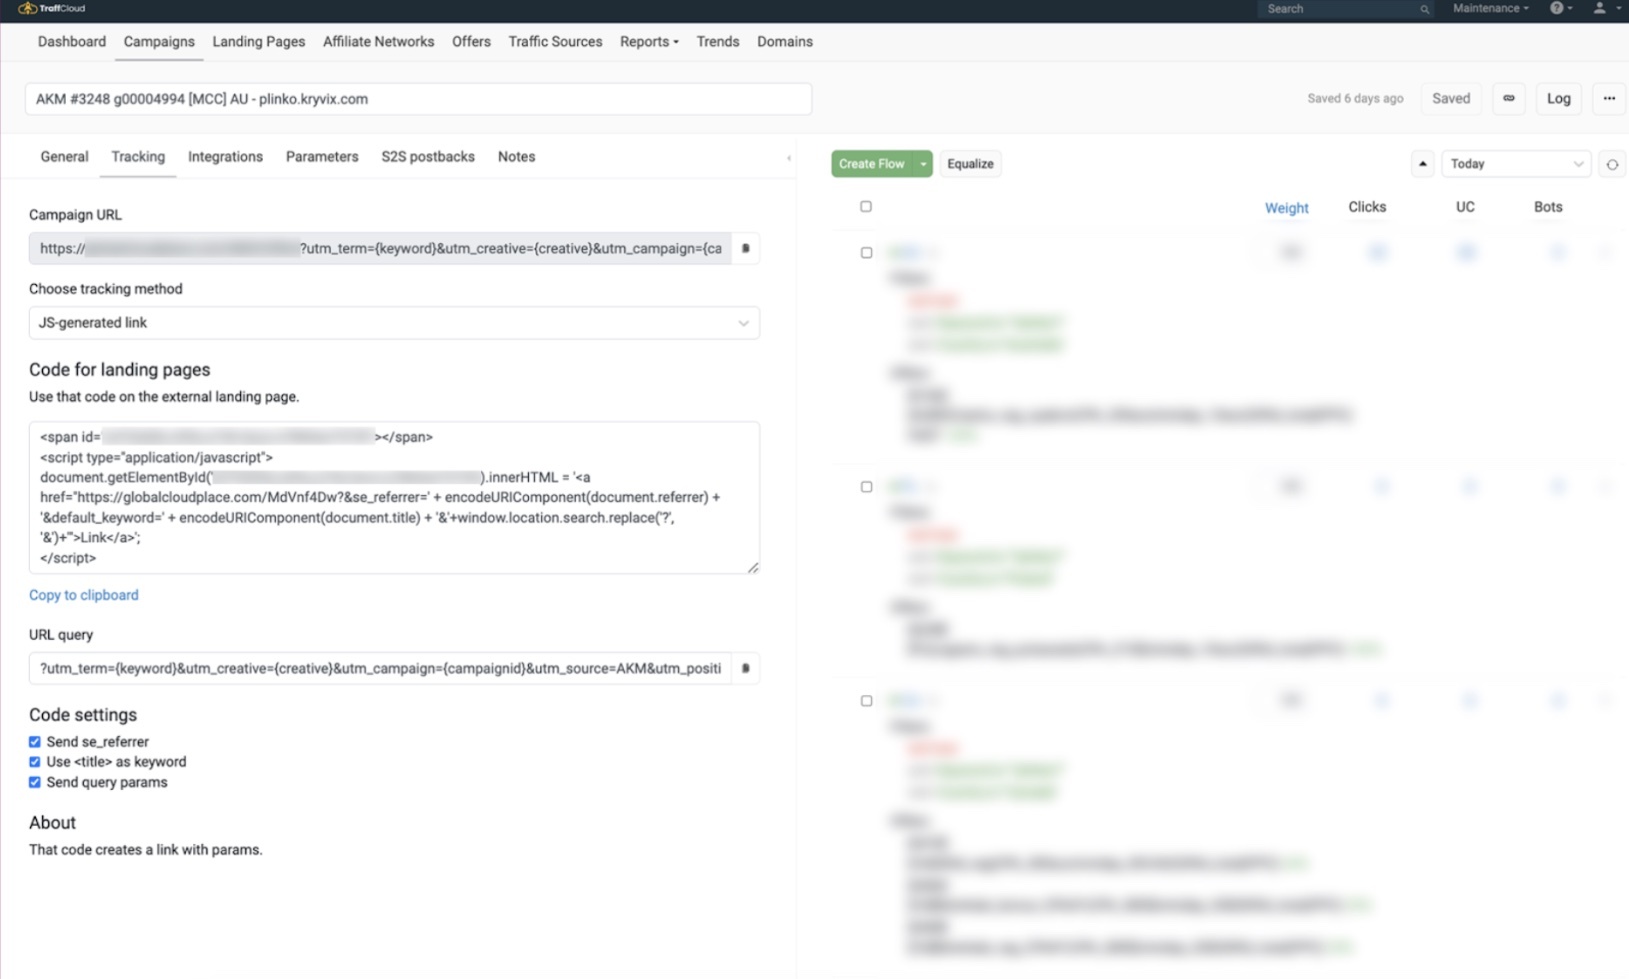Click the Campaign URL field

click(380, 248)
